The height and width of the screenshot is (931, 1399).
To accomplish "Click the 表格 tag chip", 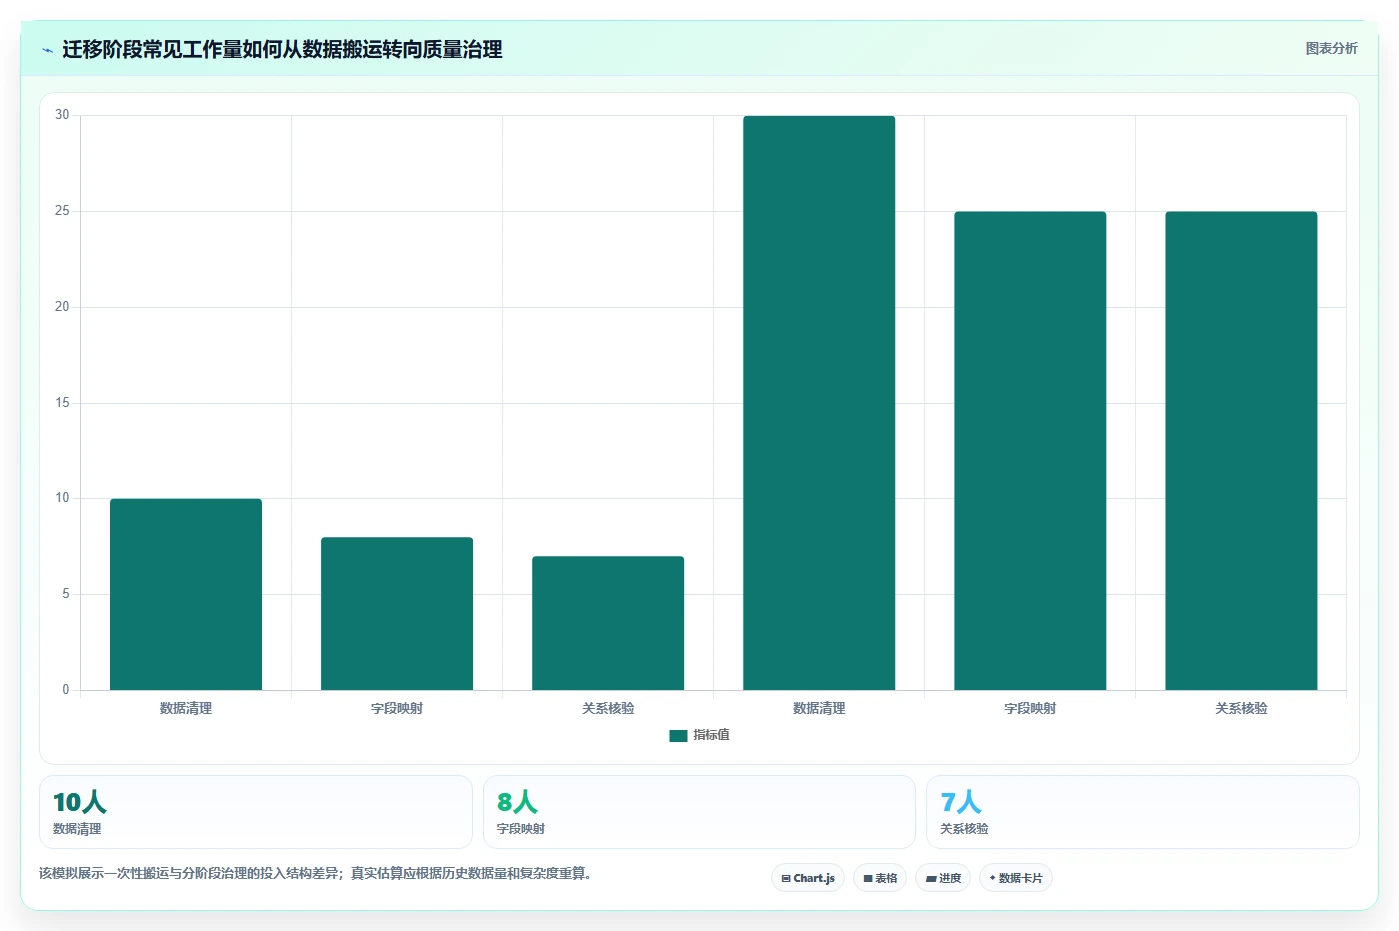I will tap(880, 878).
